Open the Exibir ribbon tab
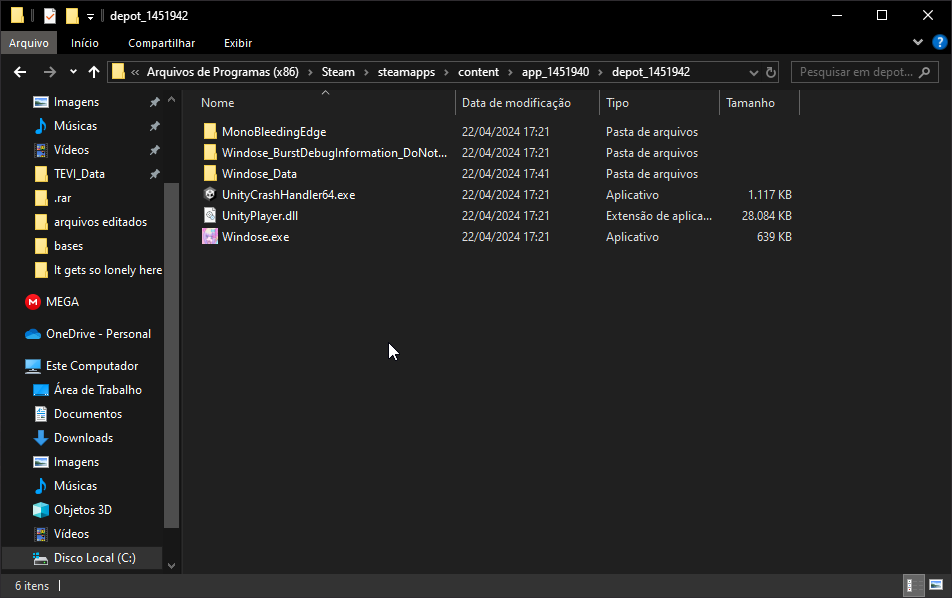This screenshot has height=598, width=952. (x=238, y=43)
